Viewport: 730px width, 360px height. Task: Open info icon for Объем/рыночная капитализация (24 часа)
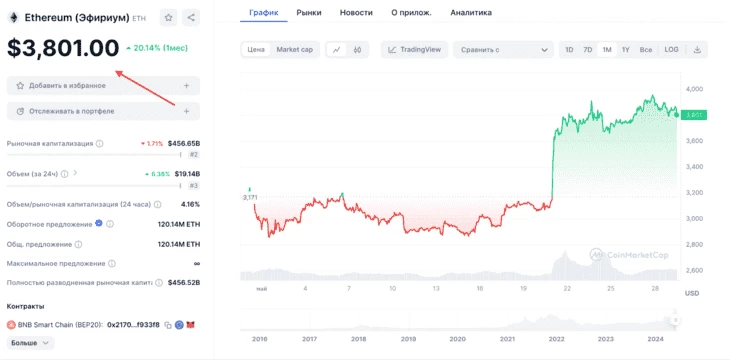157,204
